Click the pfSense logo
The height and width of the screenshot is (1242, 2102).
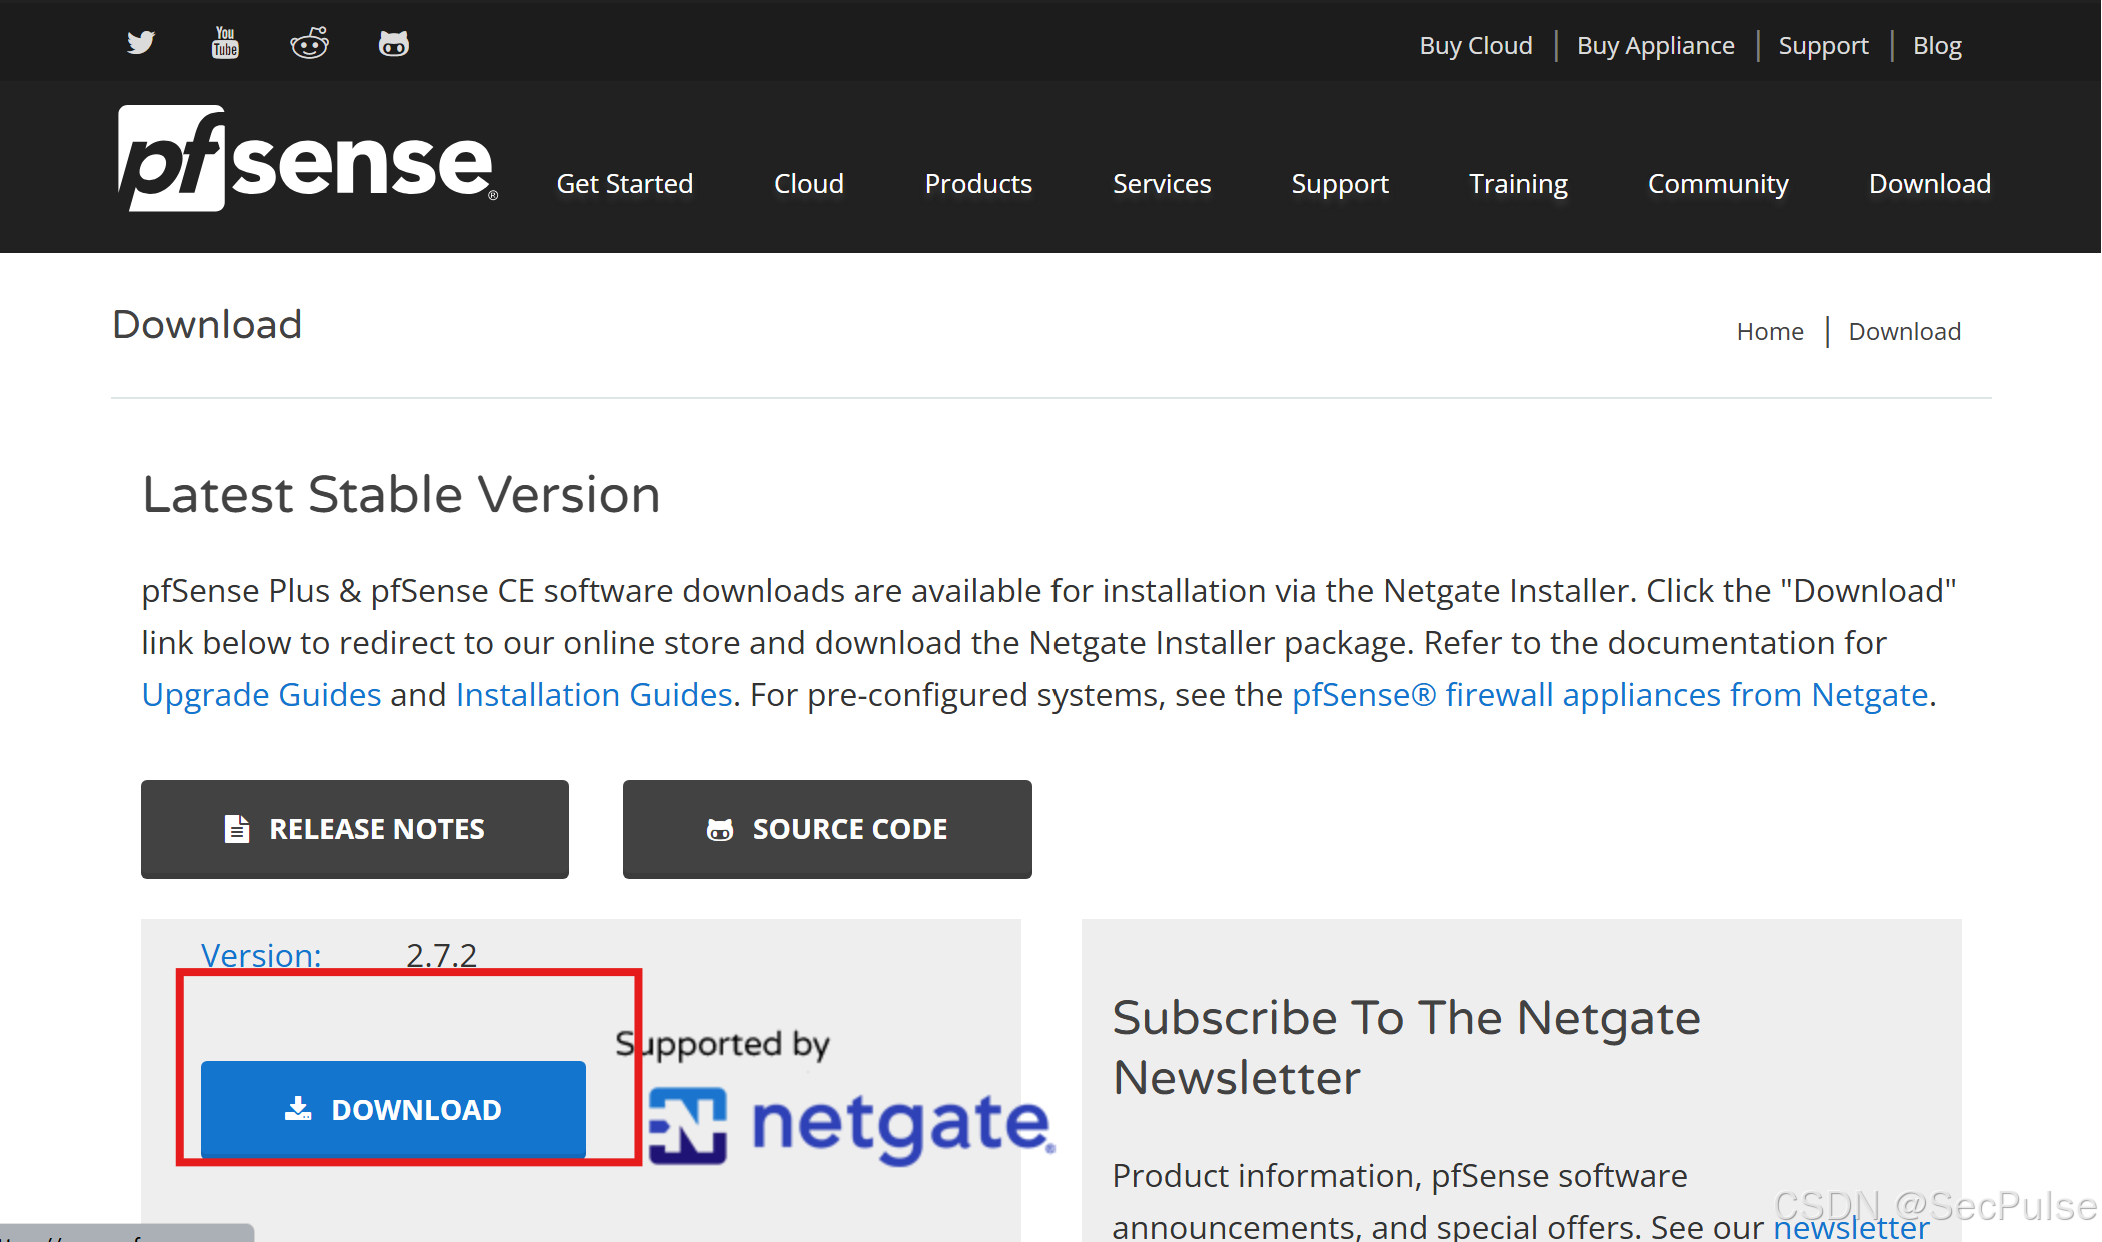coord(307,159)
